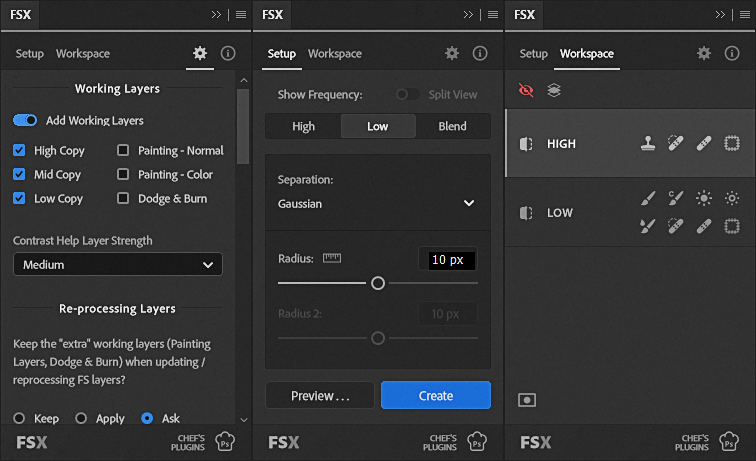The width and height of the screenshot is (756, 461).
Task: Enable the Dodge & Burn checkbox
Action: pyautogui.click(x=123, y=198)
